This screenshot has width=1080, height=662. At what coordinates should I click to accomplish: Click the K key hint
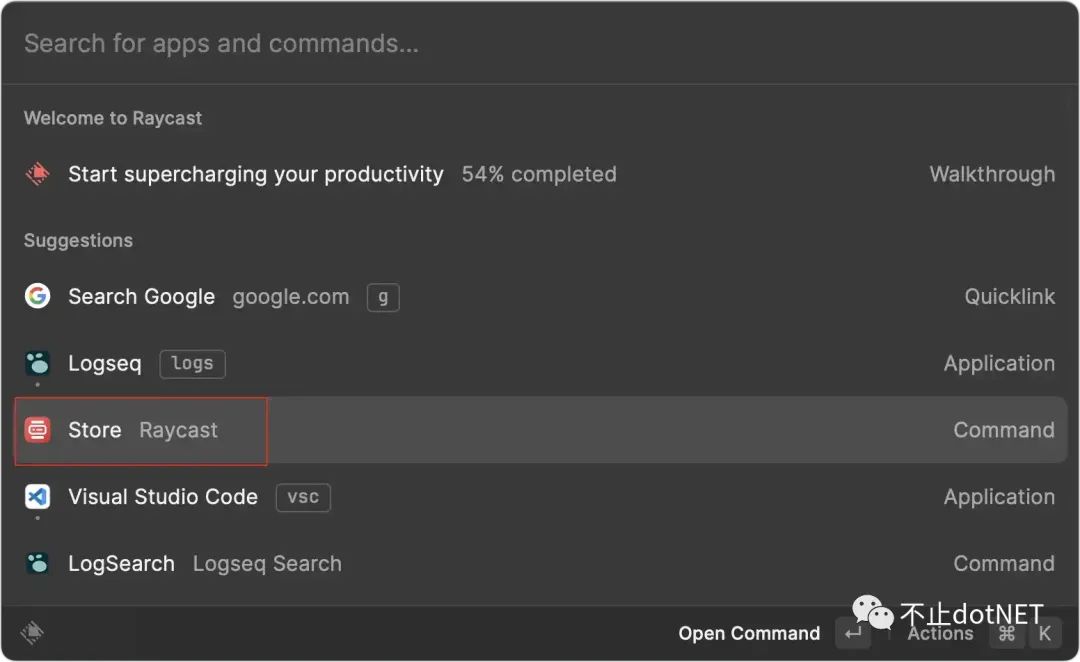(1045, 633)
